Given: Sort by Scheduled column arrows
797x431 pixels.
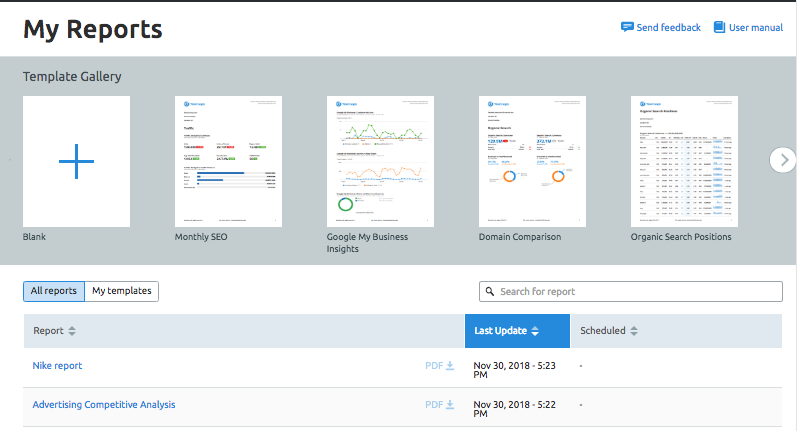Looking at the screenshot, I should click(634, 331).
